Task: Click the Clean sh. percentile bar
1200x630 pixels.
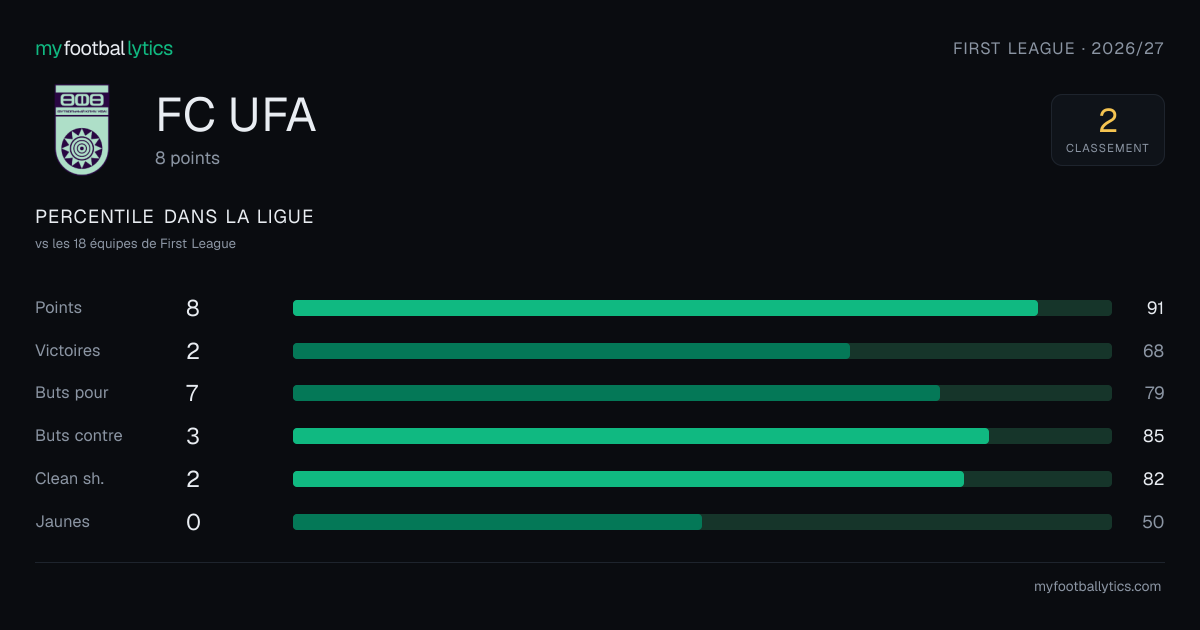Action: (x=702, y=479)
